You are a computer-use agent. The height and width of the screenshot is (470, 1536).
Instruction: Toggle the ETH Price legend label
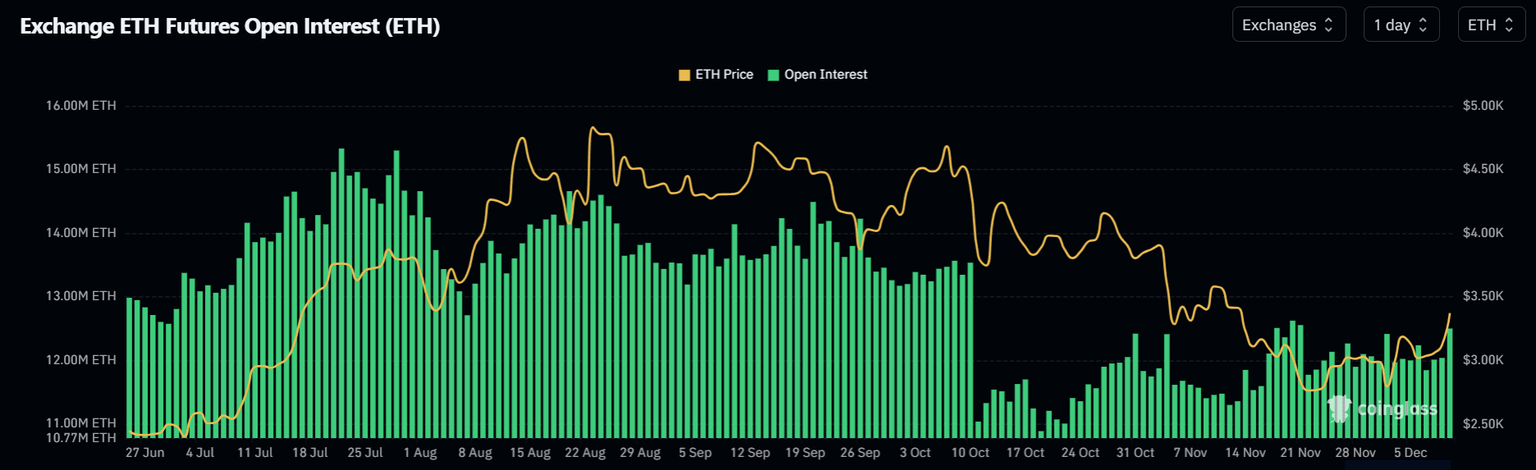tap(724, 74)
